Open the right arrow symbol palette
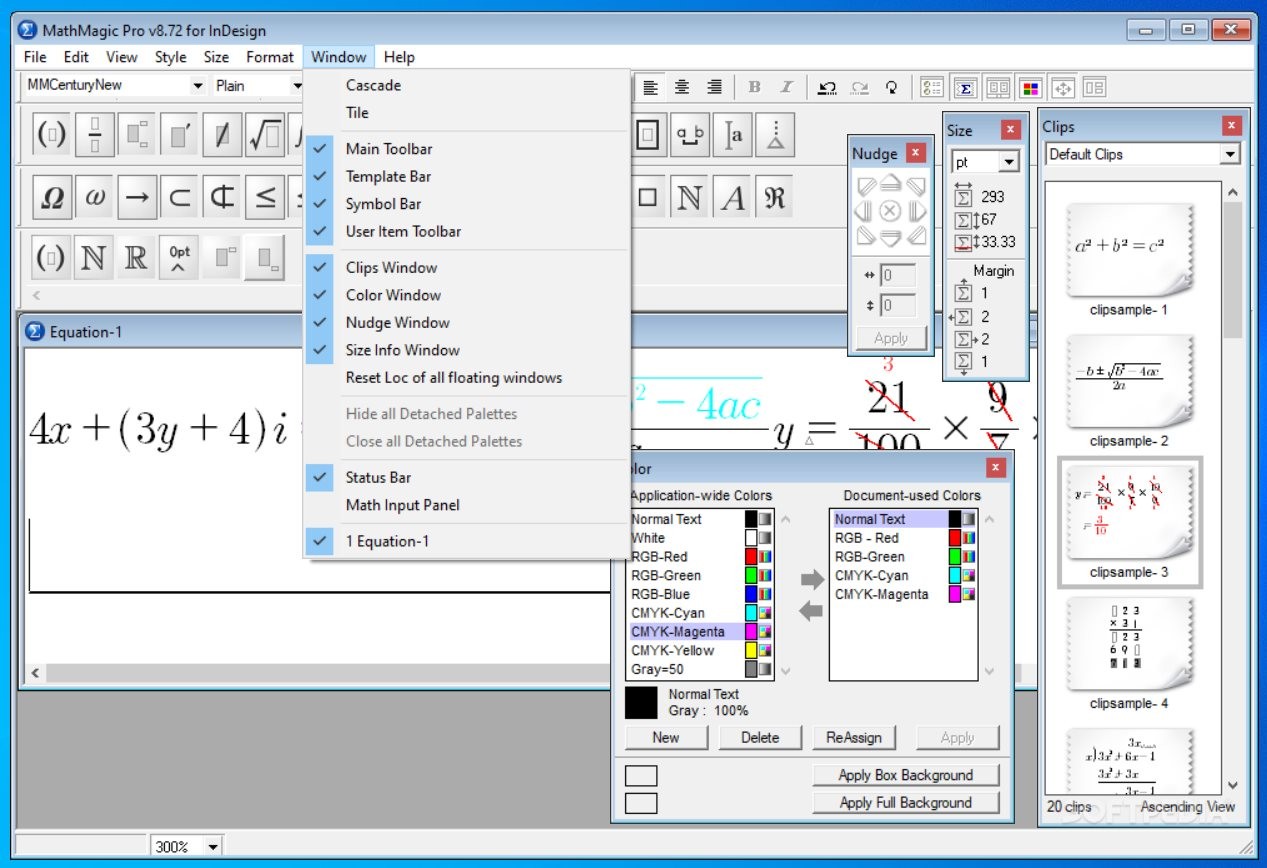 pos(137,198)
